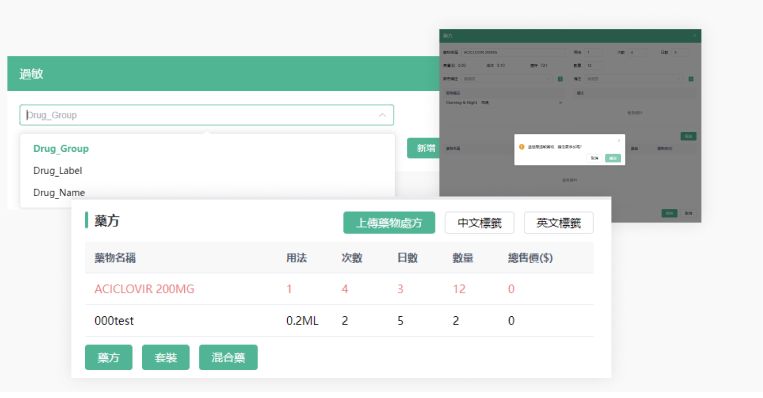Click the 用法 column header
This screenshot has width=763, height=398.
tap(296, 258)
